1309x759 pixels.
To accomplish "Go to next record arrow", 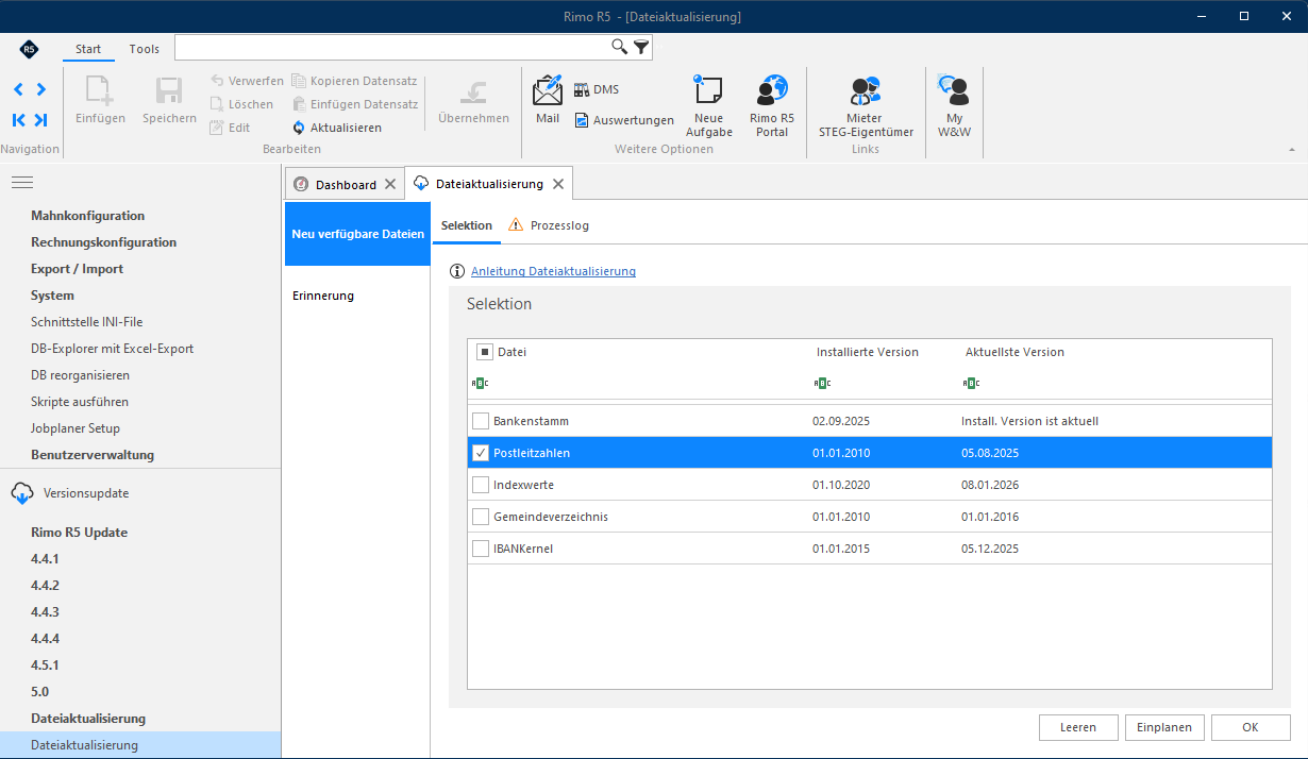I will 41,90.
